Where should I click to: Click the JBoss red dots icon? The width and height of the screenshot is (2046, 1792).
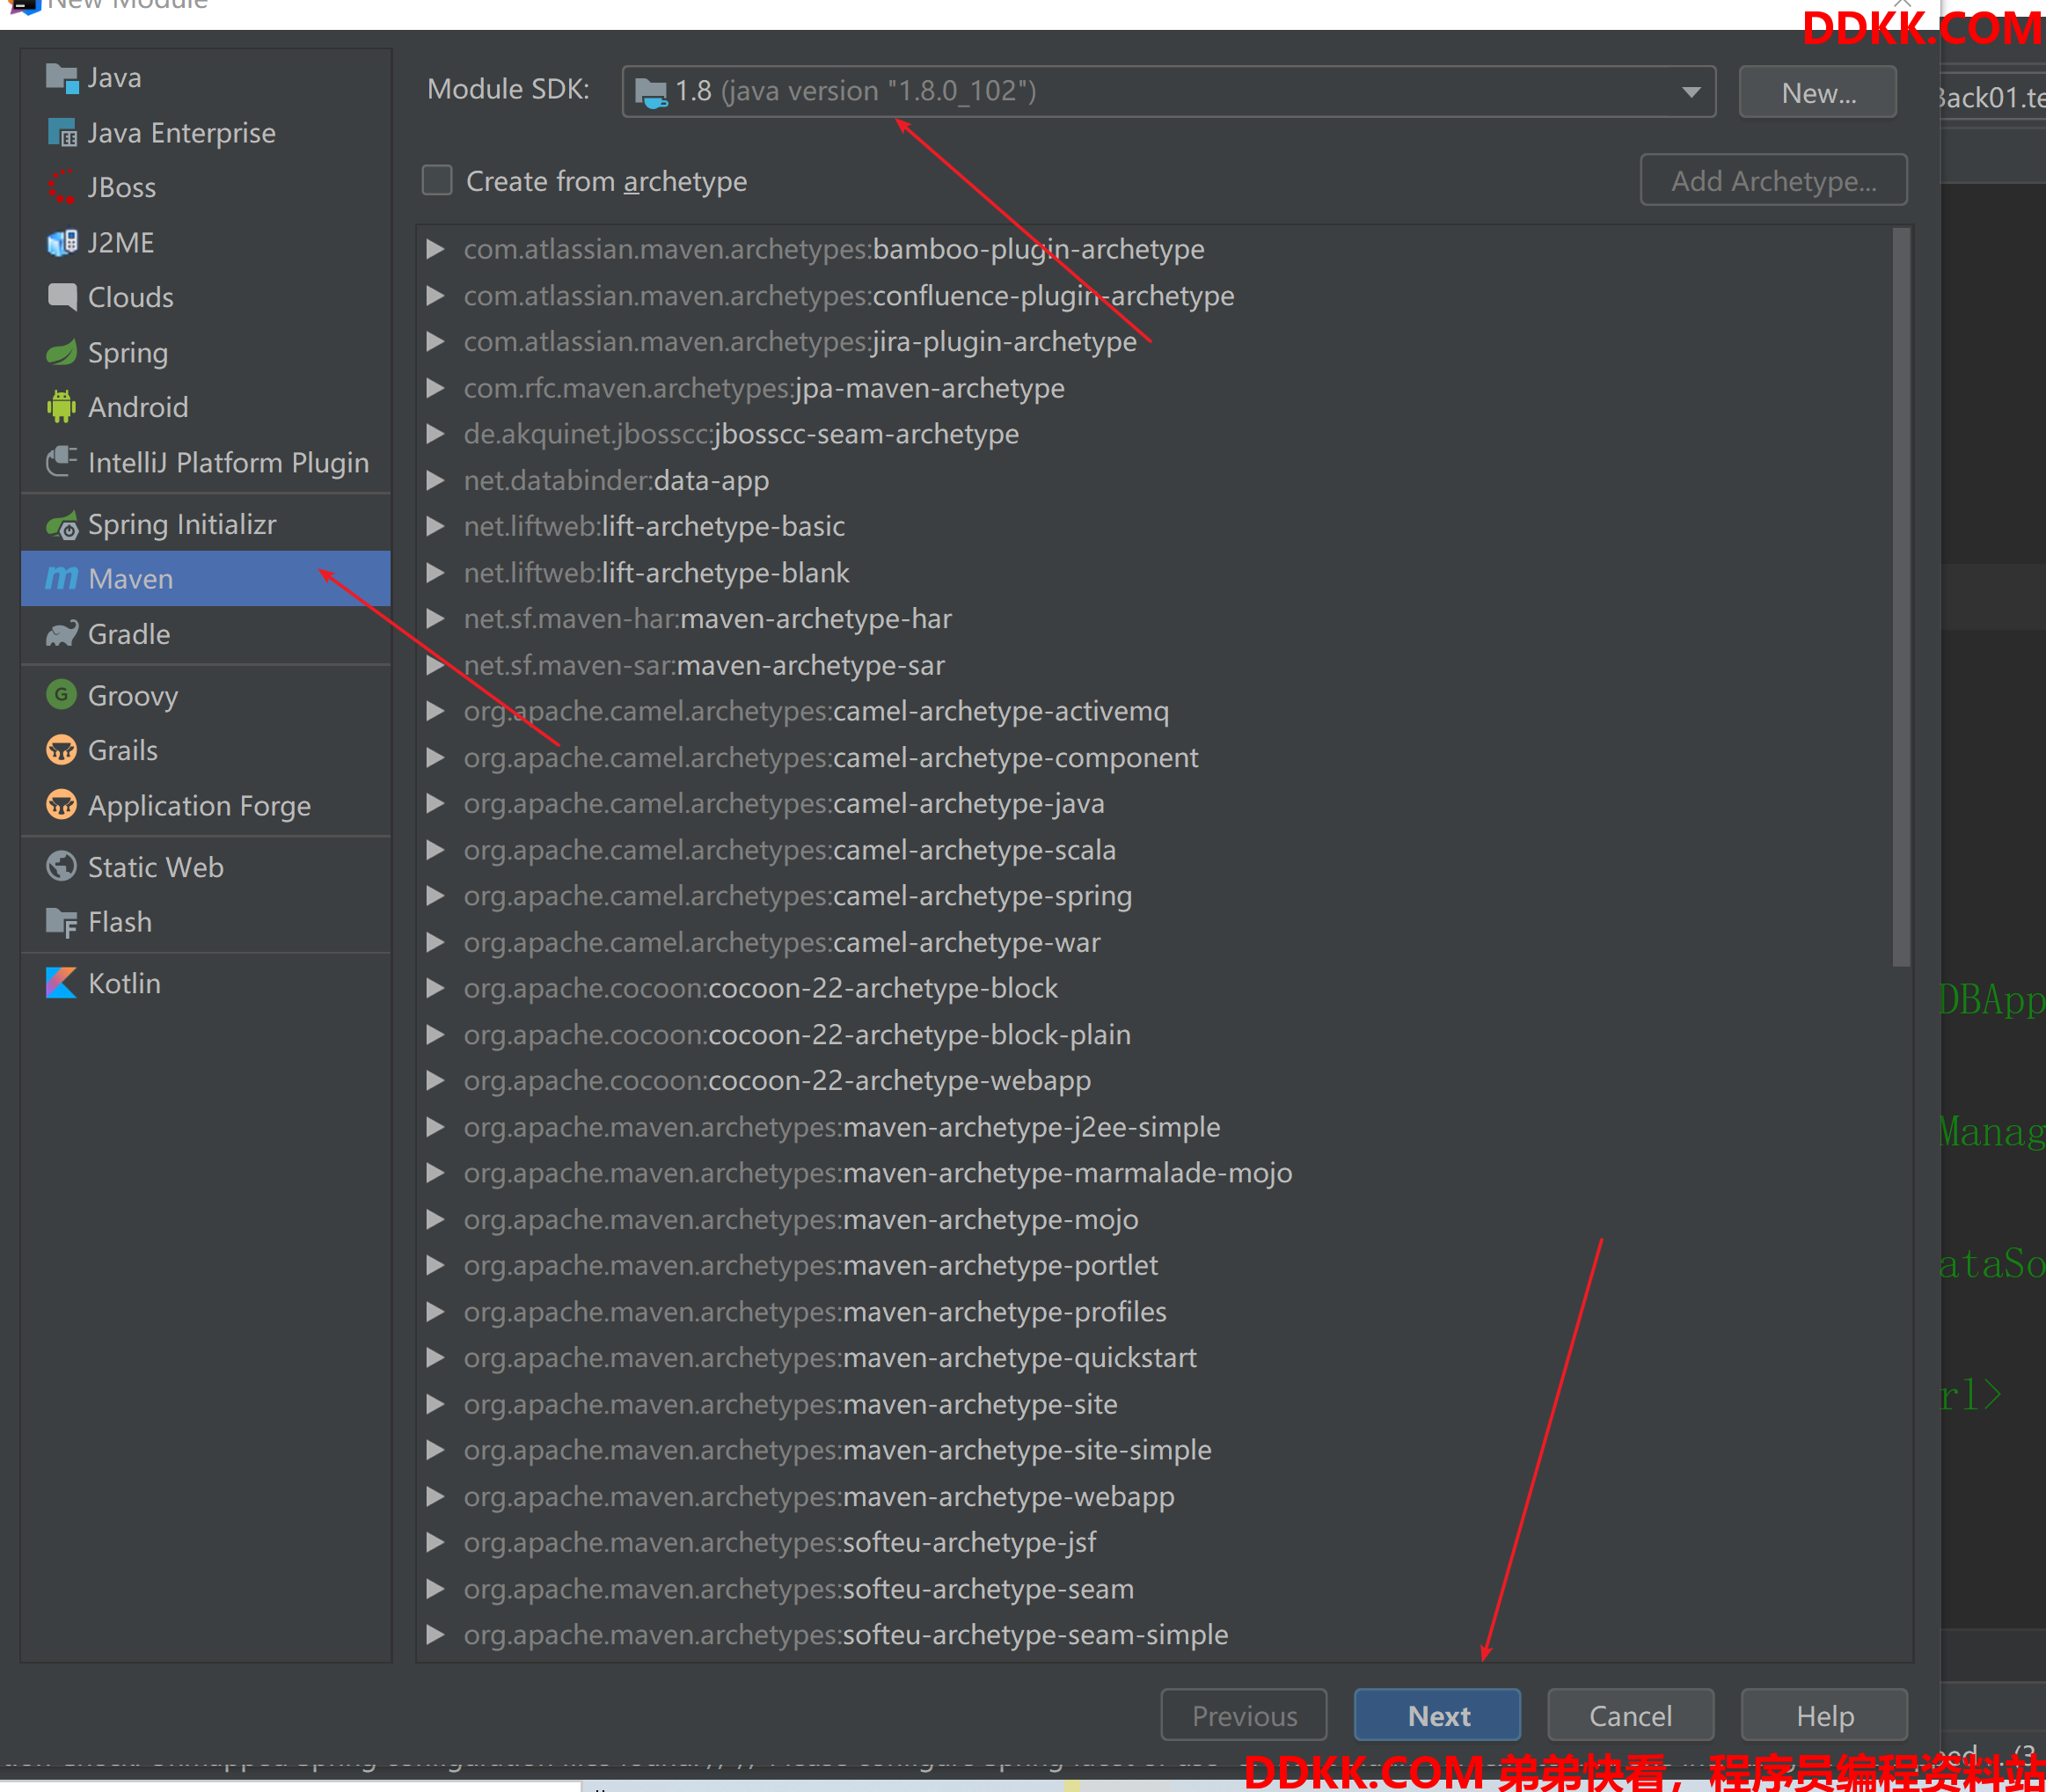pos(62,188)
